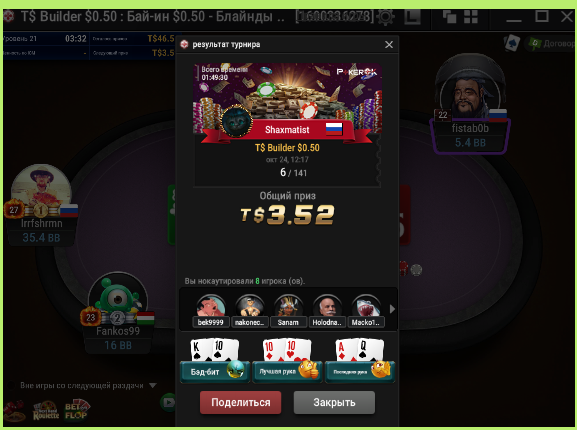The height and width of the screenshot is (430, 577).
Task: Open the settings gear in title bar
Action: pyautogui.click(x=386, y=17)
